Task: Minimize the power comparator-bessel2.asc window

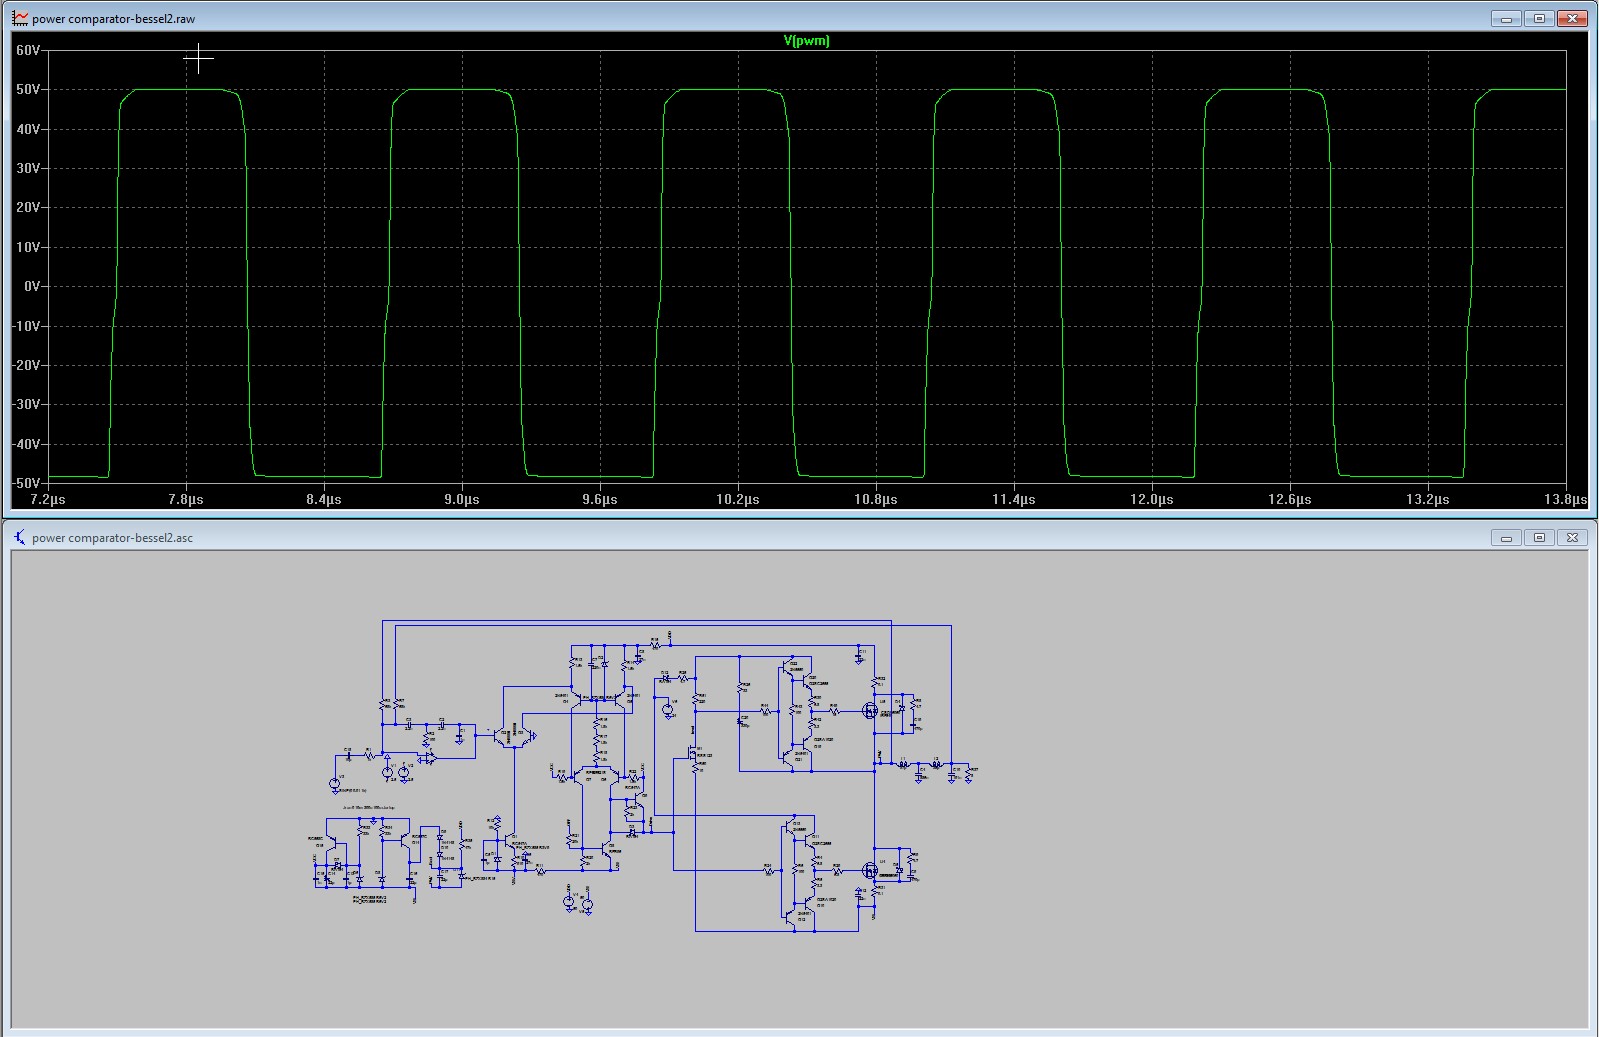Action: [1506, 537]
